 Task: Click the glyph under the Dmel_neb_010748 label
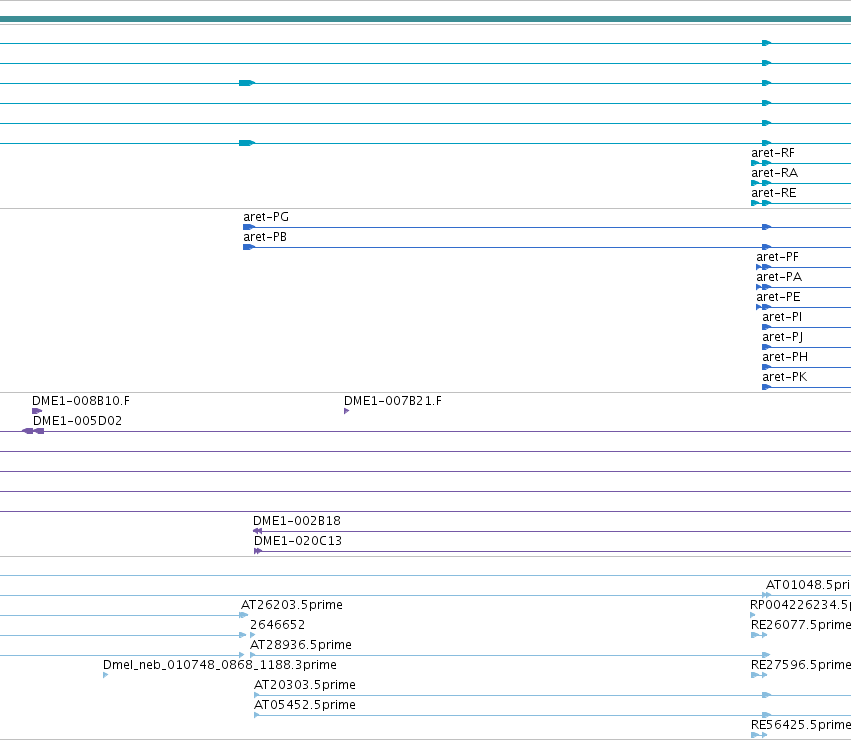[x=105, y=675]
